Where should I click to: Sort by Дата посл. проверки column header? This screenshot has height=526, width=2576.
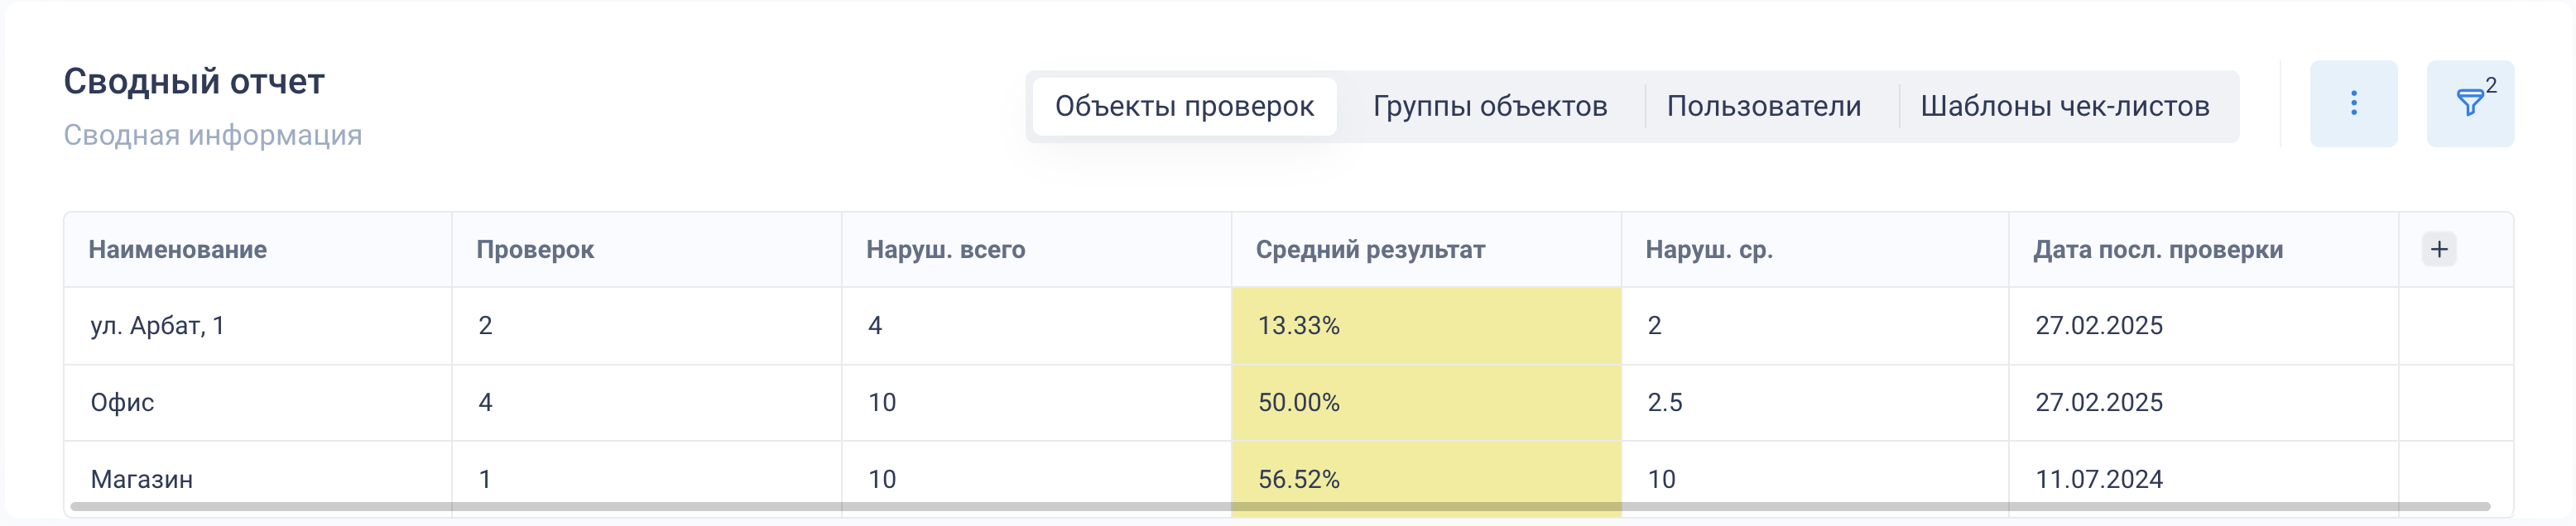point(2158,250)
